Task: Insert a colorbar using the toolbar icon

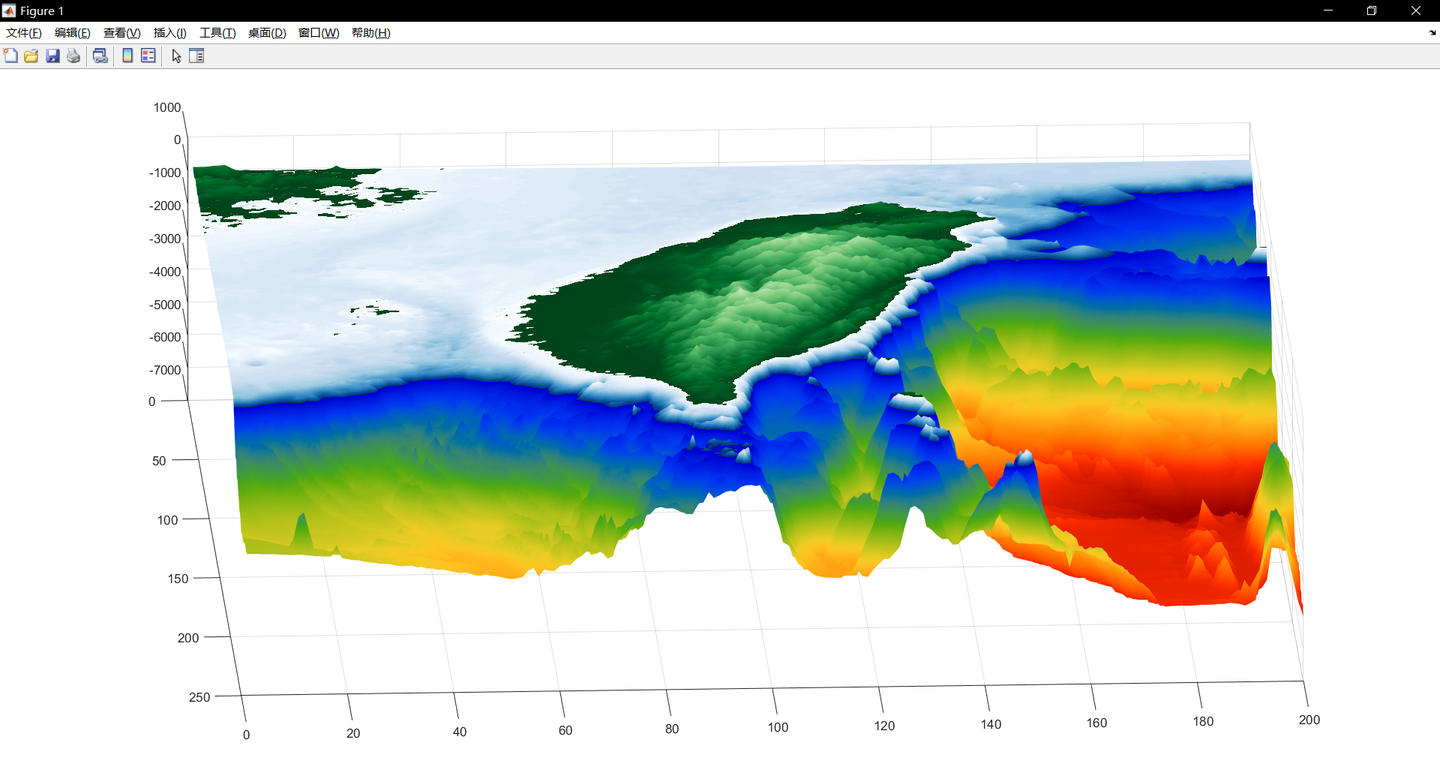Action: pyautogui.click(x=127, y=56)
